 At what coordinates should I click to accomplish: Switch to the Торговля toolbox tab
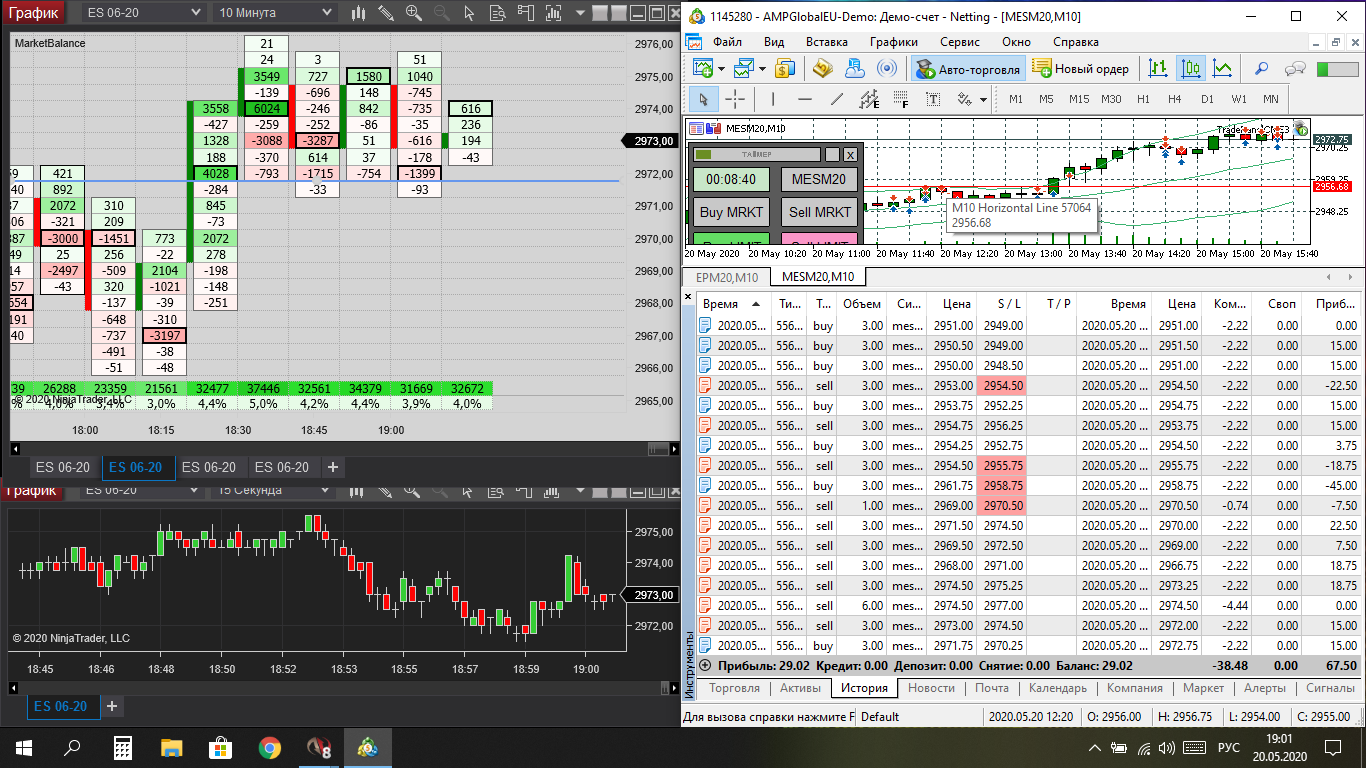[734, 688]
